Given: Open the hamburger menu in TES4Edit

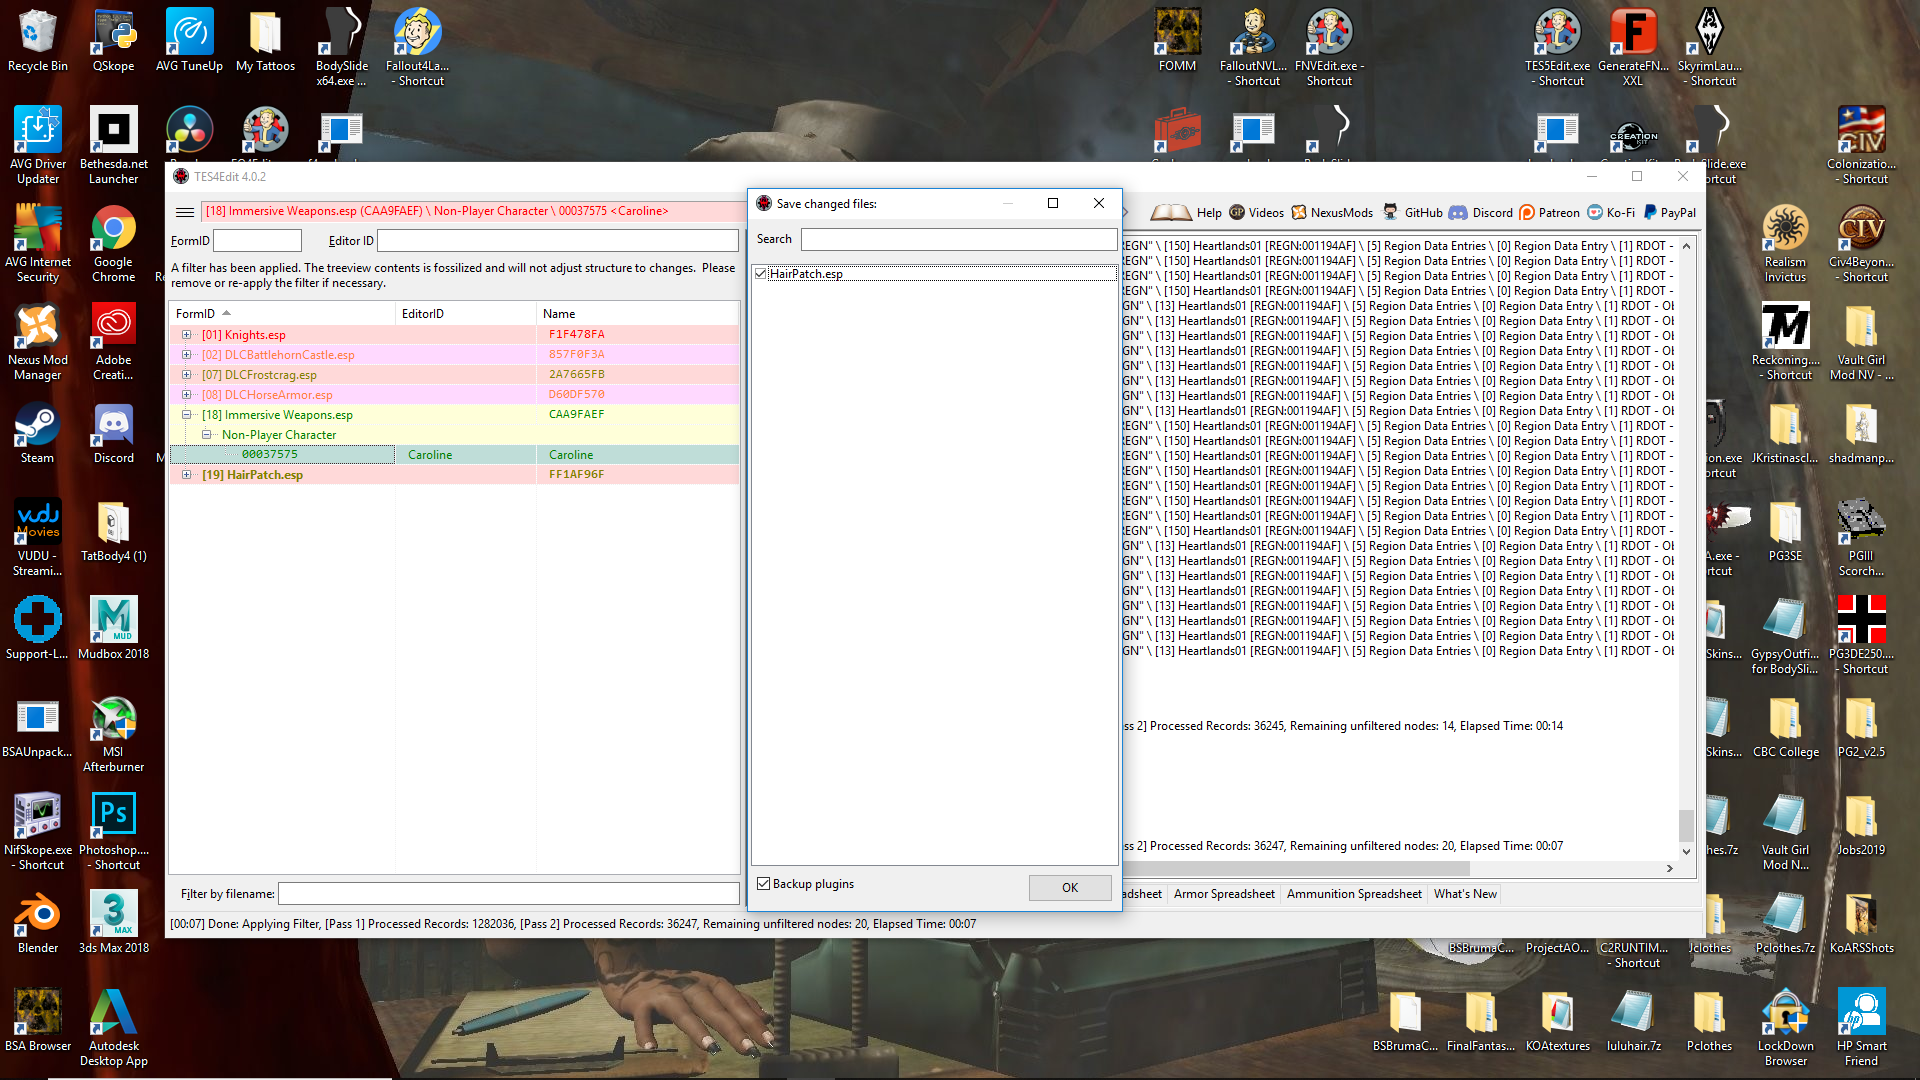Looking at the screenshot, I should [x=185, y=212].
